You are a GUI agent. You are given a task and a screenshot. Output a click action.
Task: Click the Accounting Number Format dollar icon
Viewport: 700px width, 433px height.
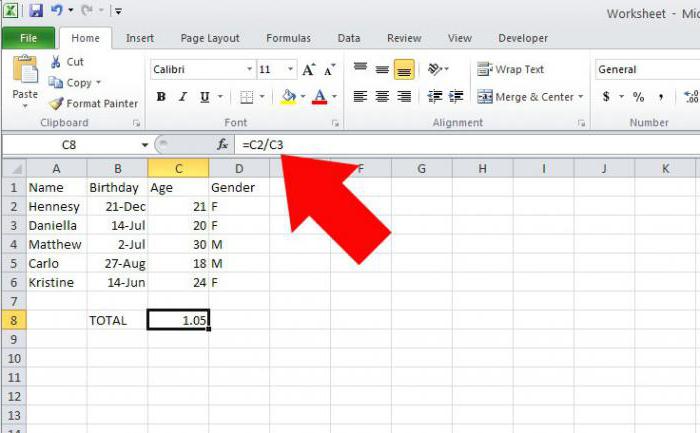(x=606, y=96)
